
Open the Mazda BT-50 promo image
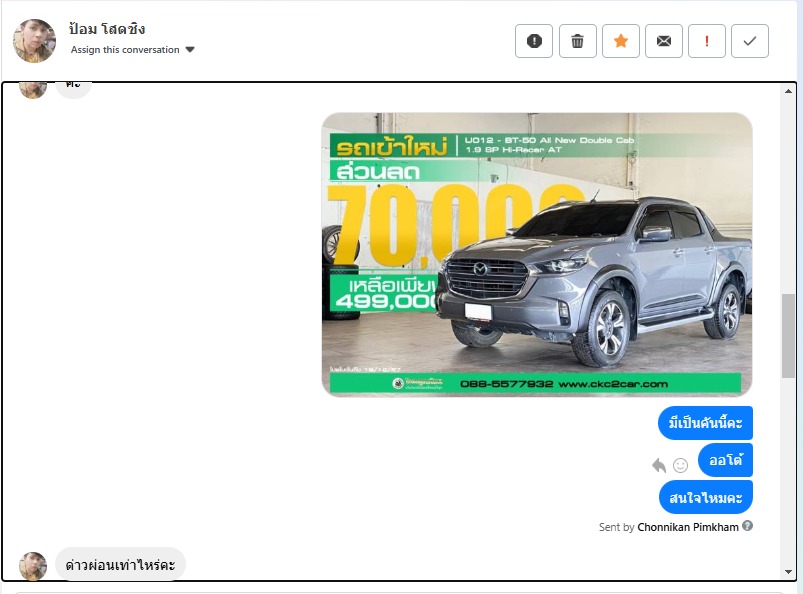(x=537, y=254)
